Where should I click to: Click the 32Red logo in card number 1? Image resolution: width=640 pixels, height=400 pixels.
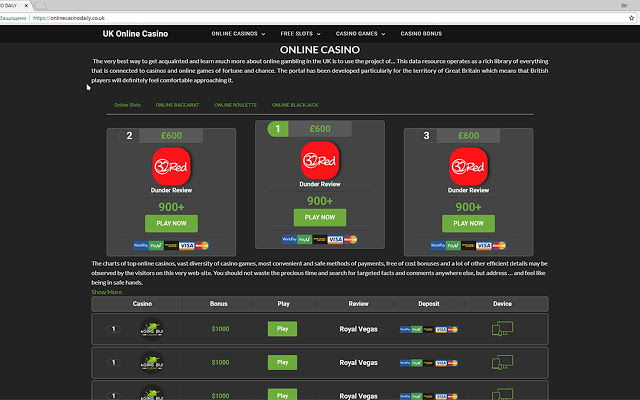click(320, 160)
